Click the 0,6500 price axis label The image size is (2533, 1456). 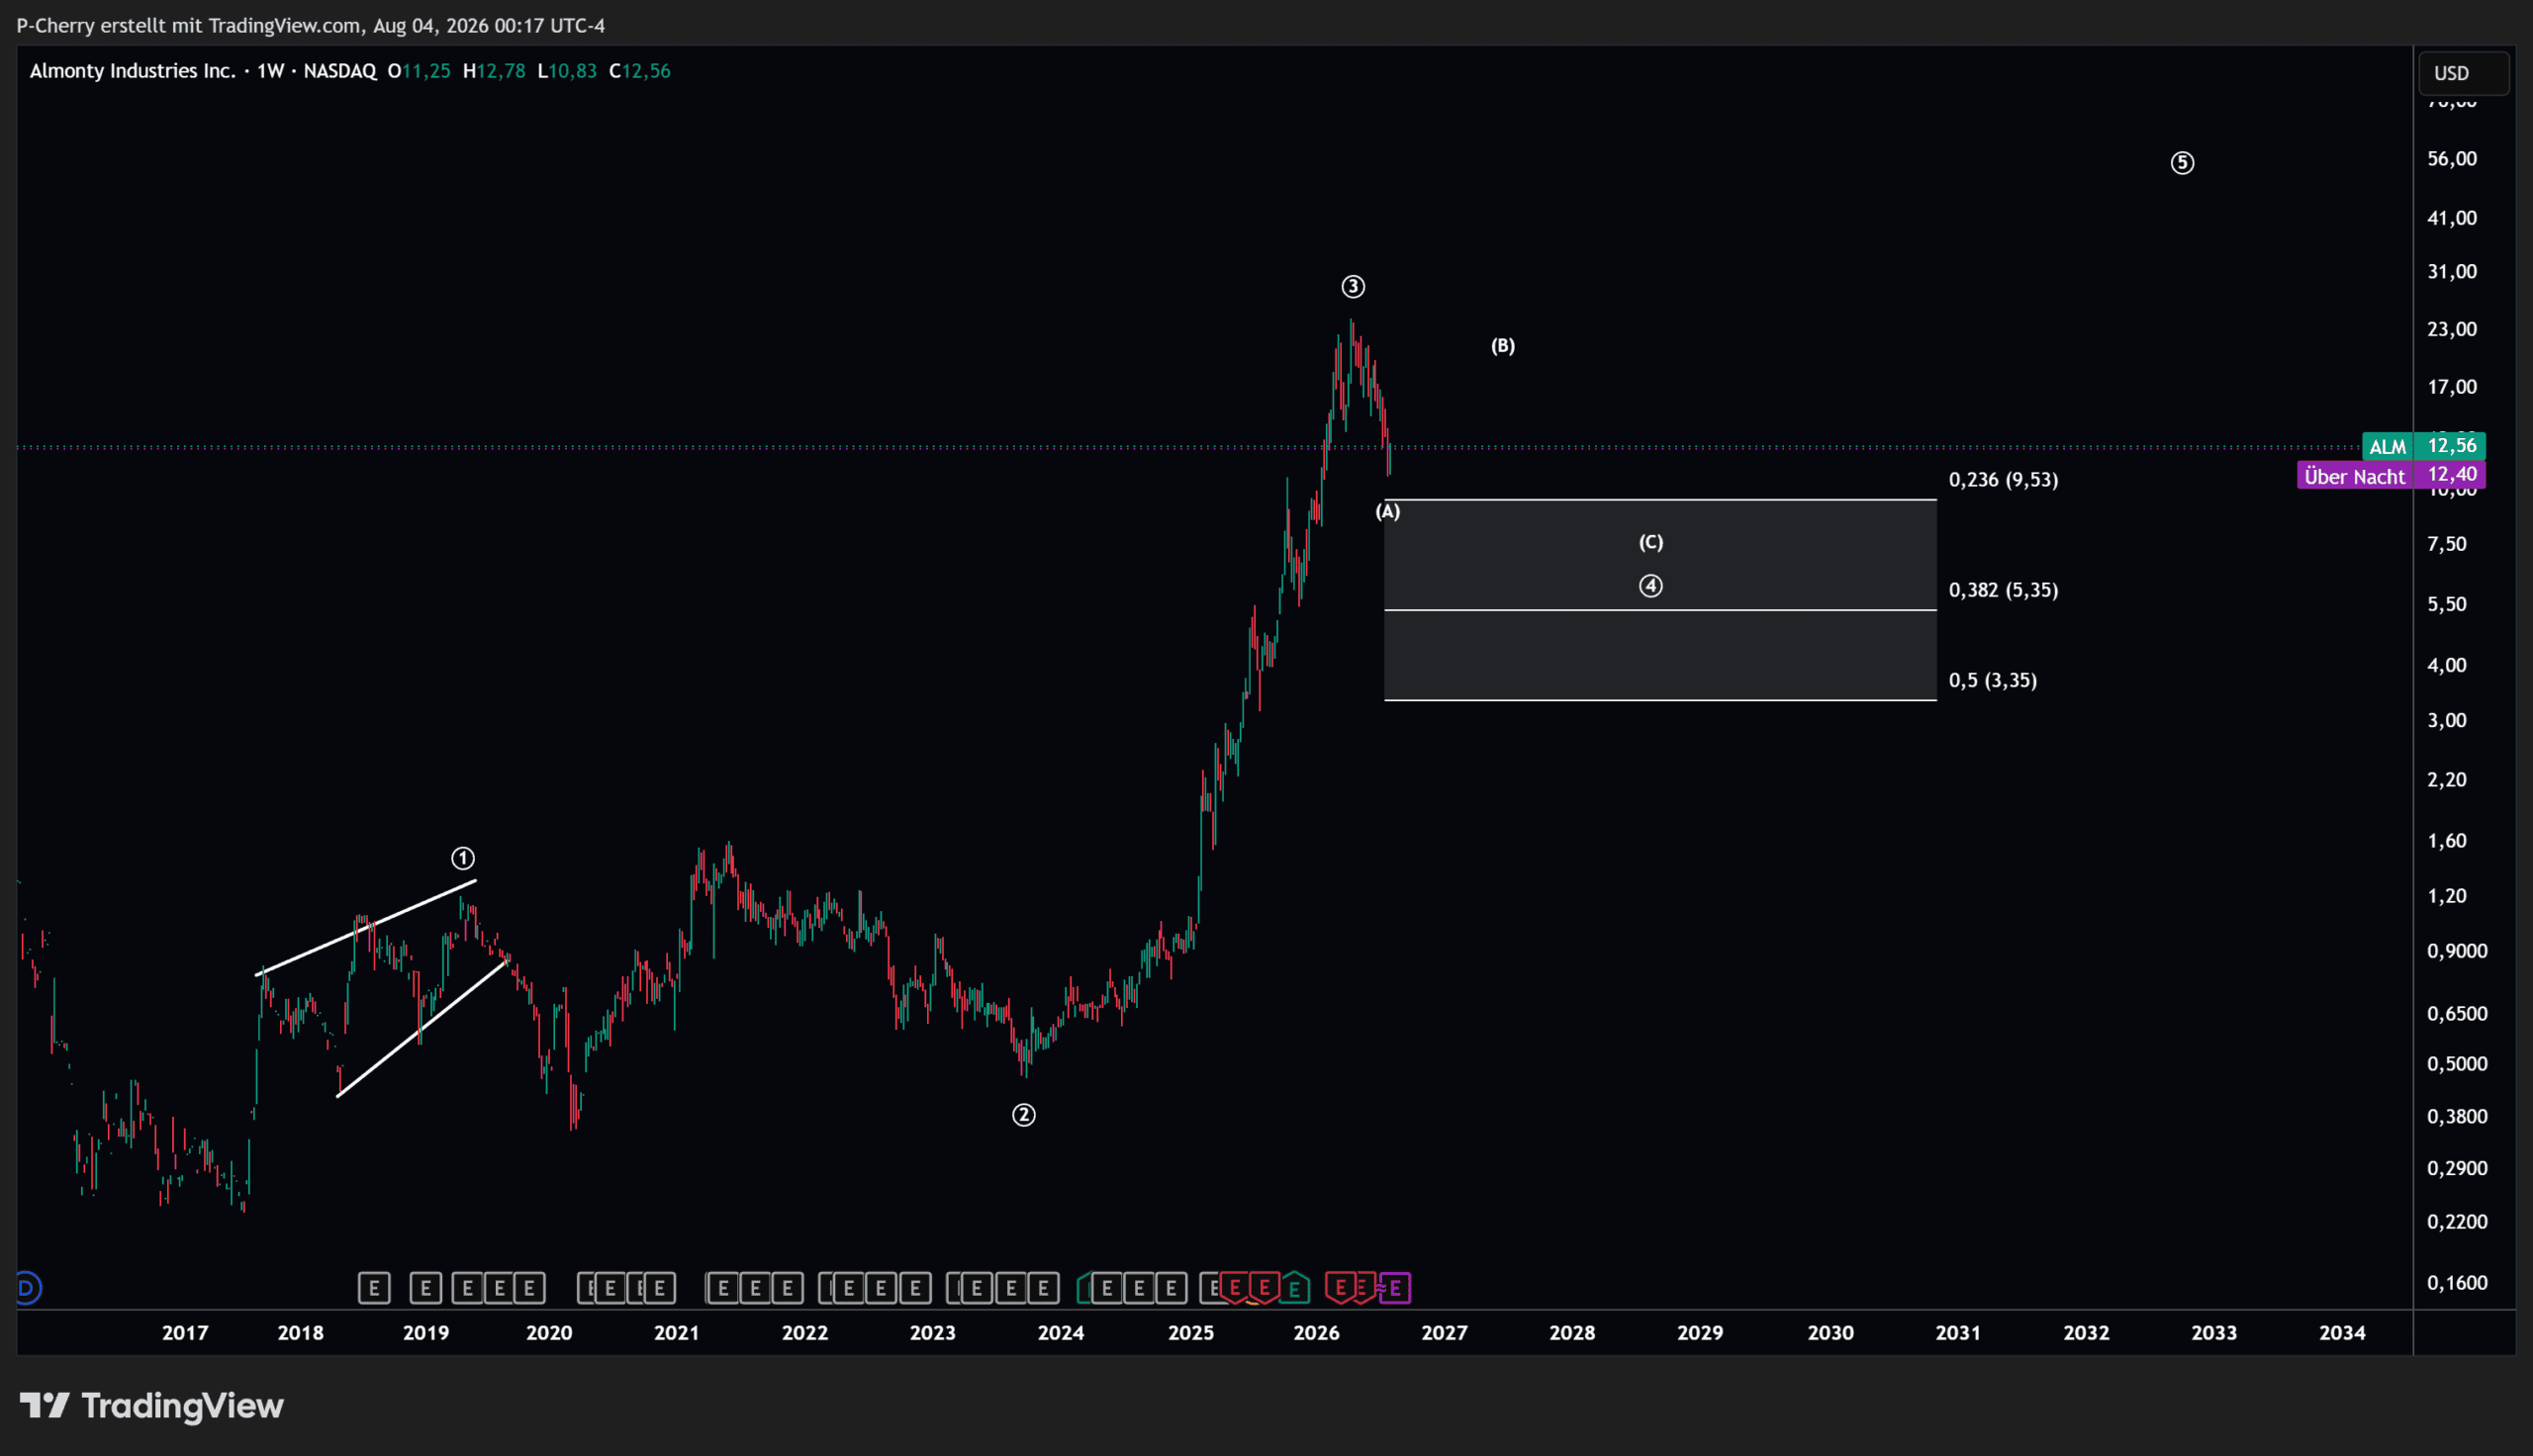(2457, 1014)
